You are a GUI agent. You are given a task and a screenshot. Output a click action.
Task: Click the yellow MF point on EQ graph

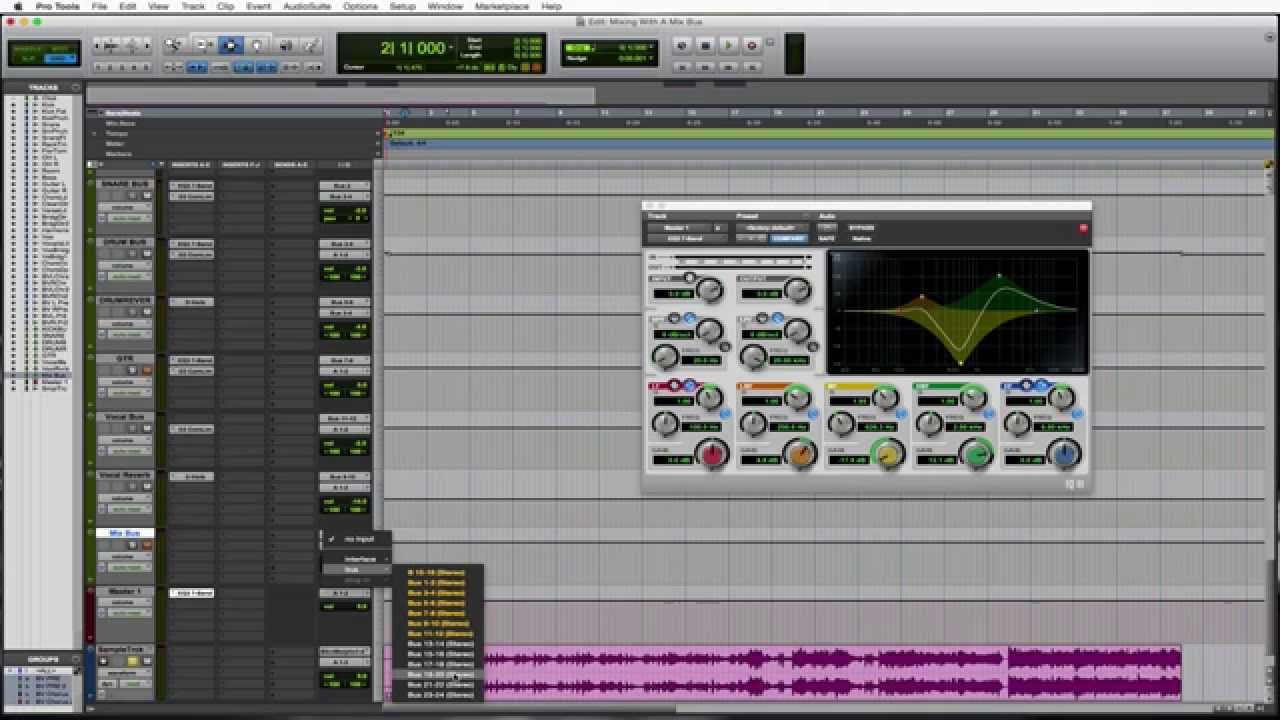960,361
